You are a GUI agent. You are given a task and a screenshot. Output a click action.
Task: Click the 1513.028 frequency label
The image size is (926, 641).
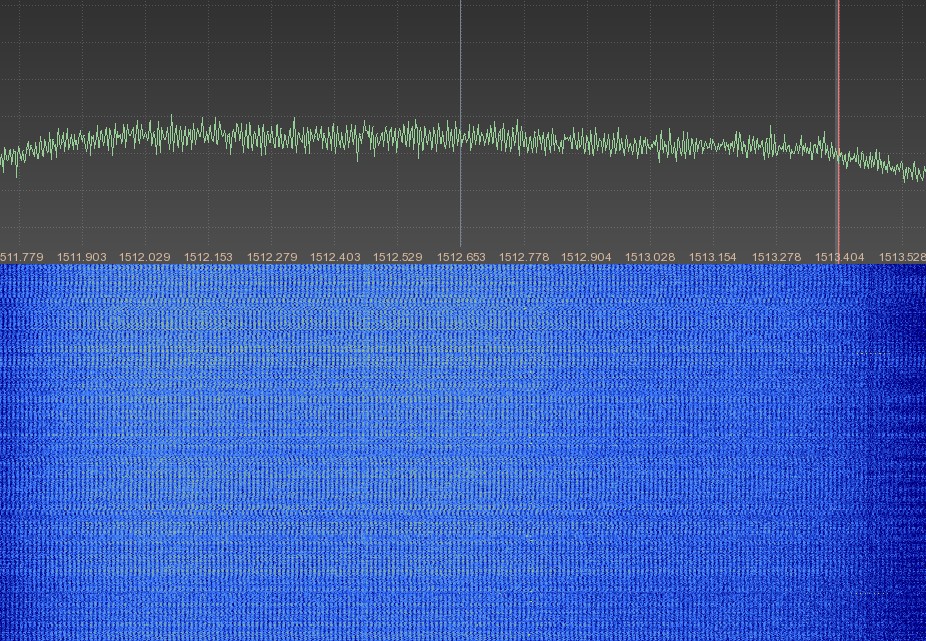[650, 257]
